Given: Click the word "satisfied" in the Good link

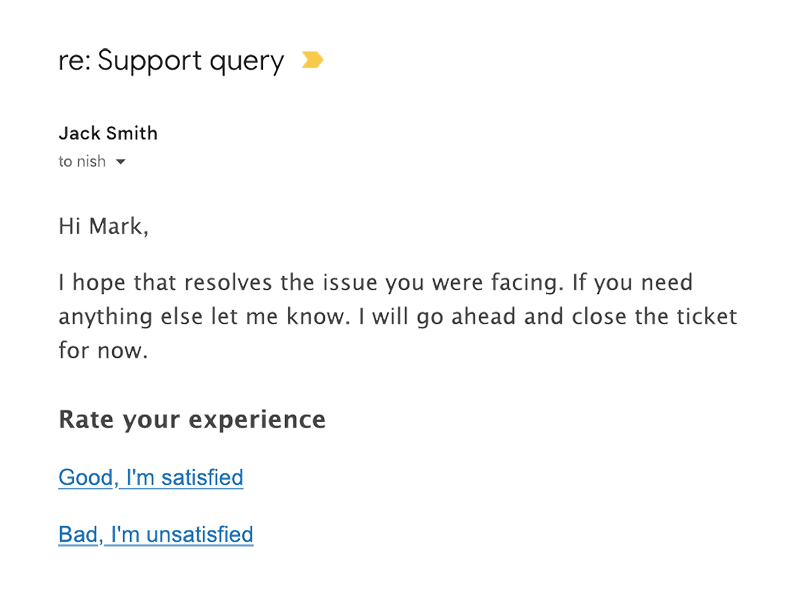Looking at the screenshot, I should coord(202,478).
